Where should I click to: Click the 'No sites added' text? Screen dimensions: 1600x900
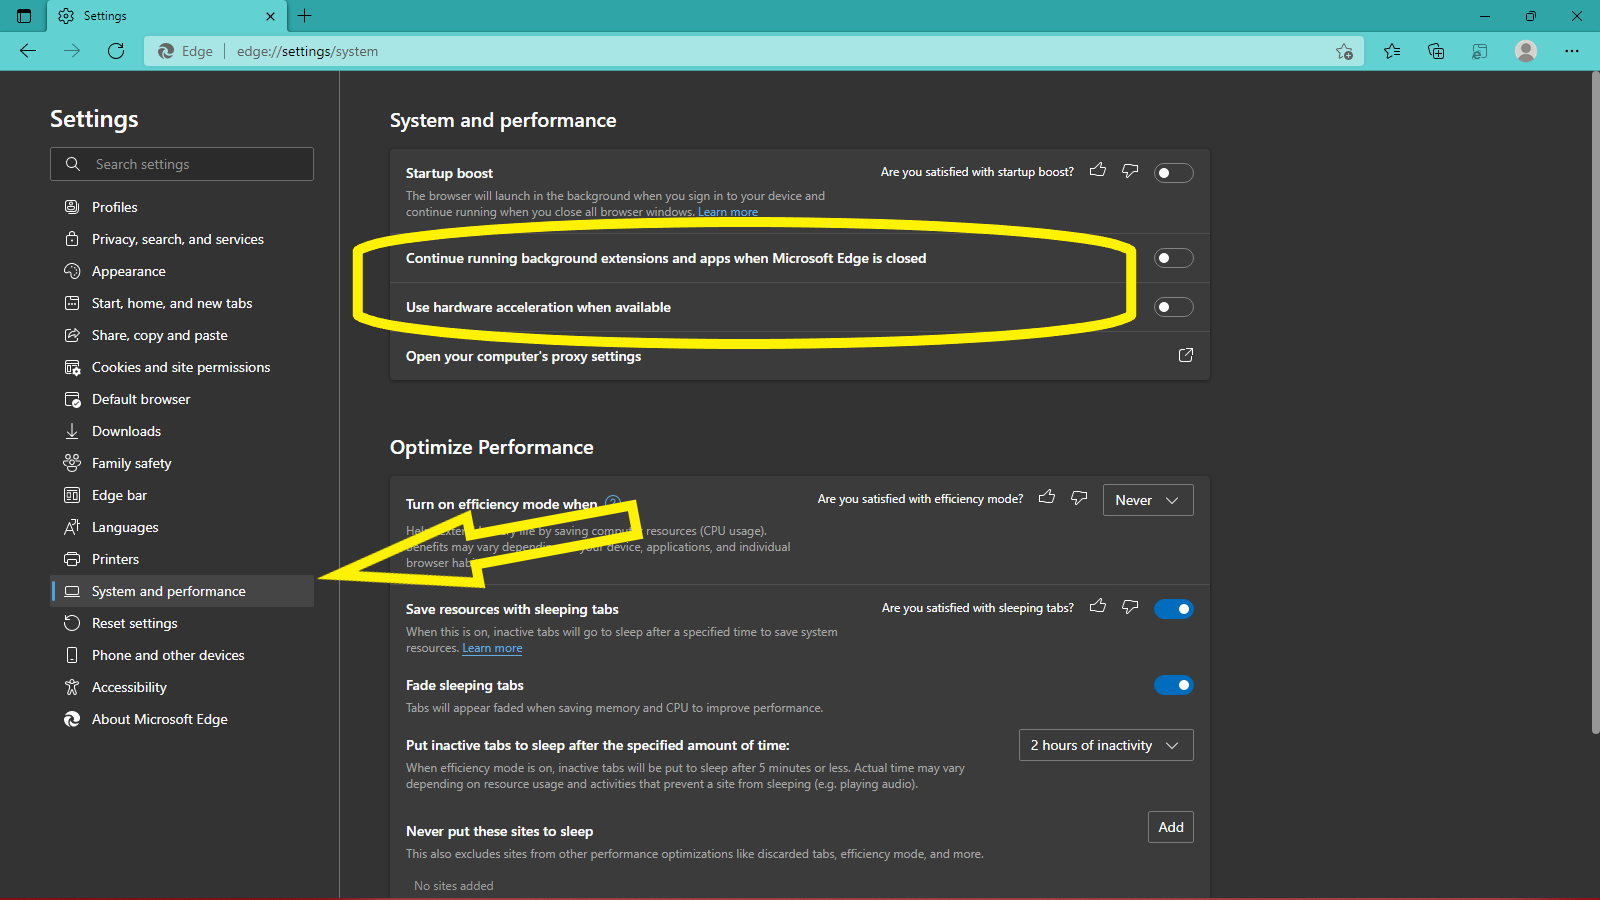[454, 886]
